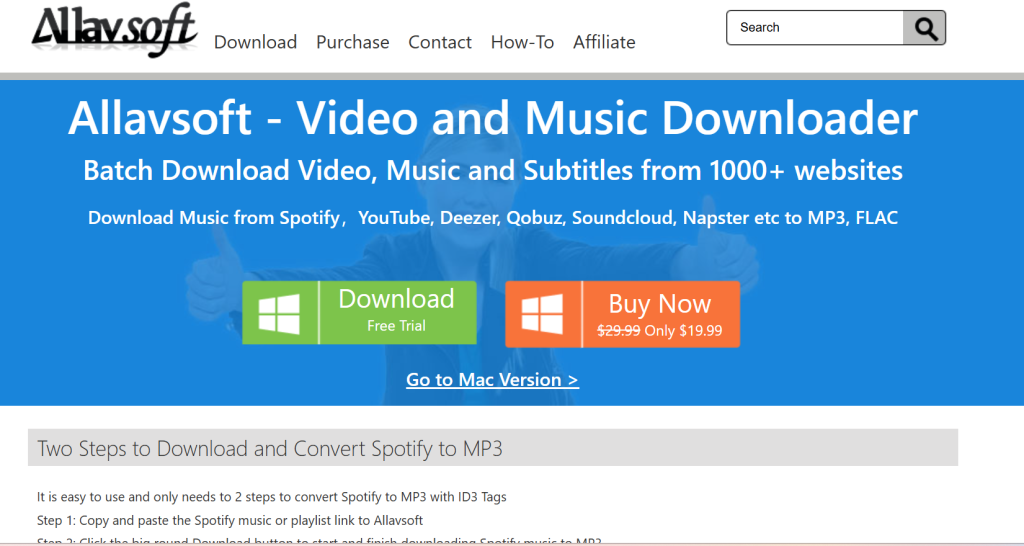The image size is (1024, 546).
Task: Go to the Purchase page
Action: tap(352, 42)
